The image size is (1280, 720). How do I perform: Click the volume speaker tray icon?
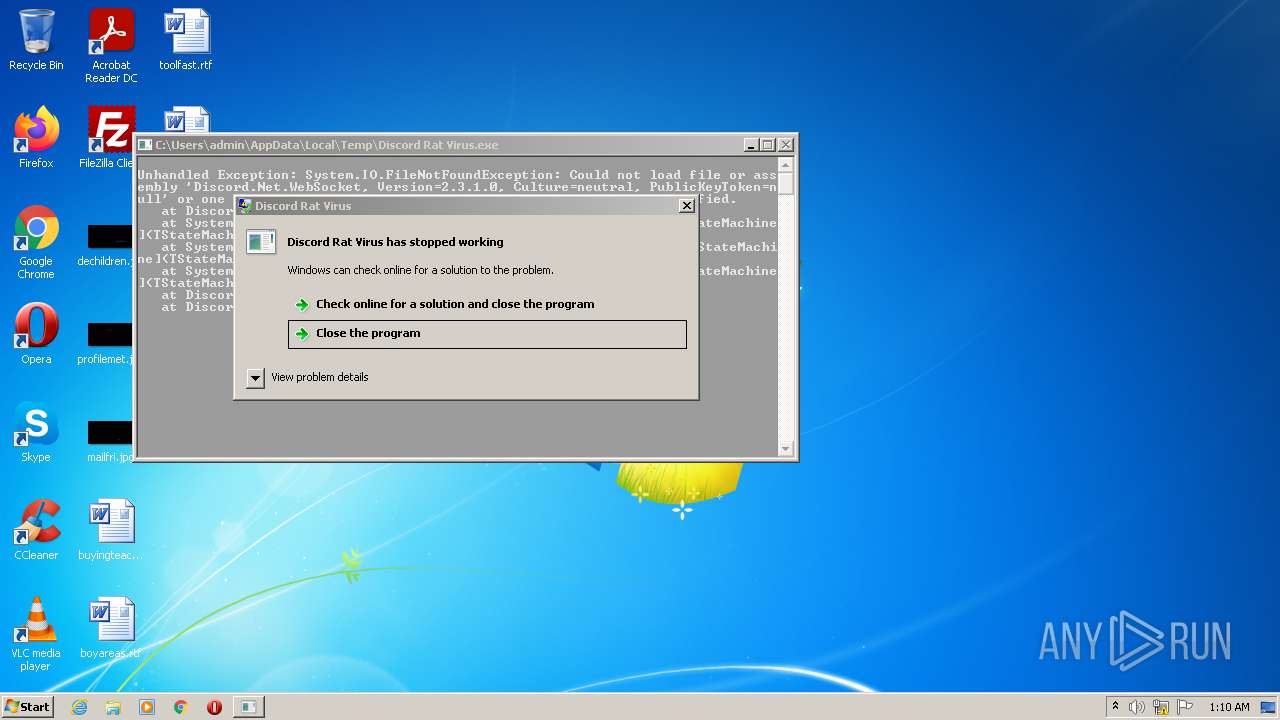[x=1137, y=707]
